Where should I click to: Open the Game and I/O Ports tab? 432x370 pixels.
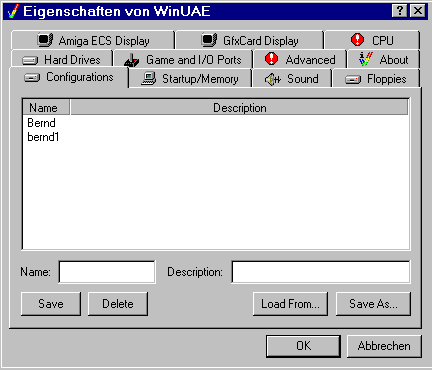tap(183, 59)
